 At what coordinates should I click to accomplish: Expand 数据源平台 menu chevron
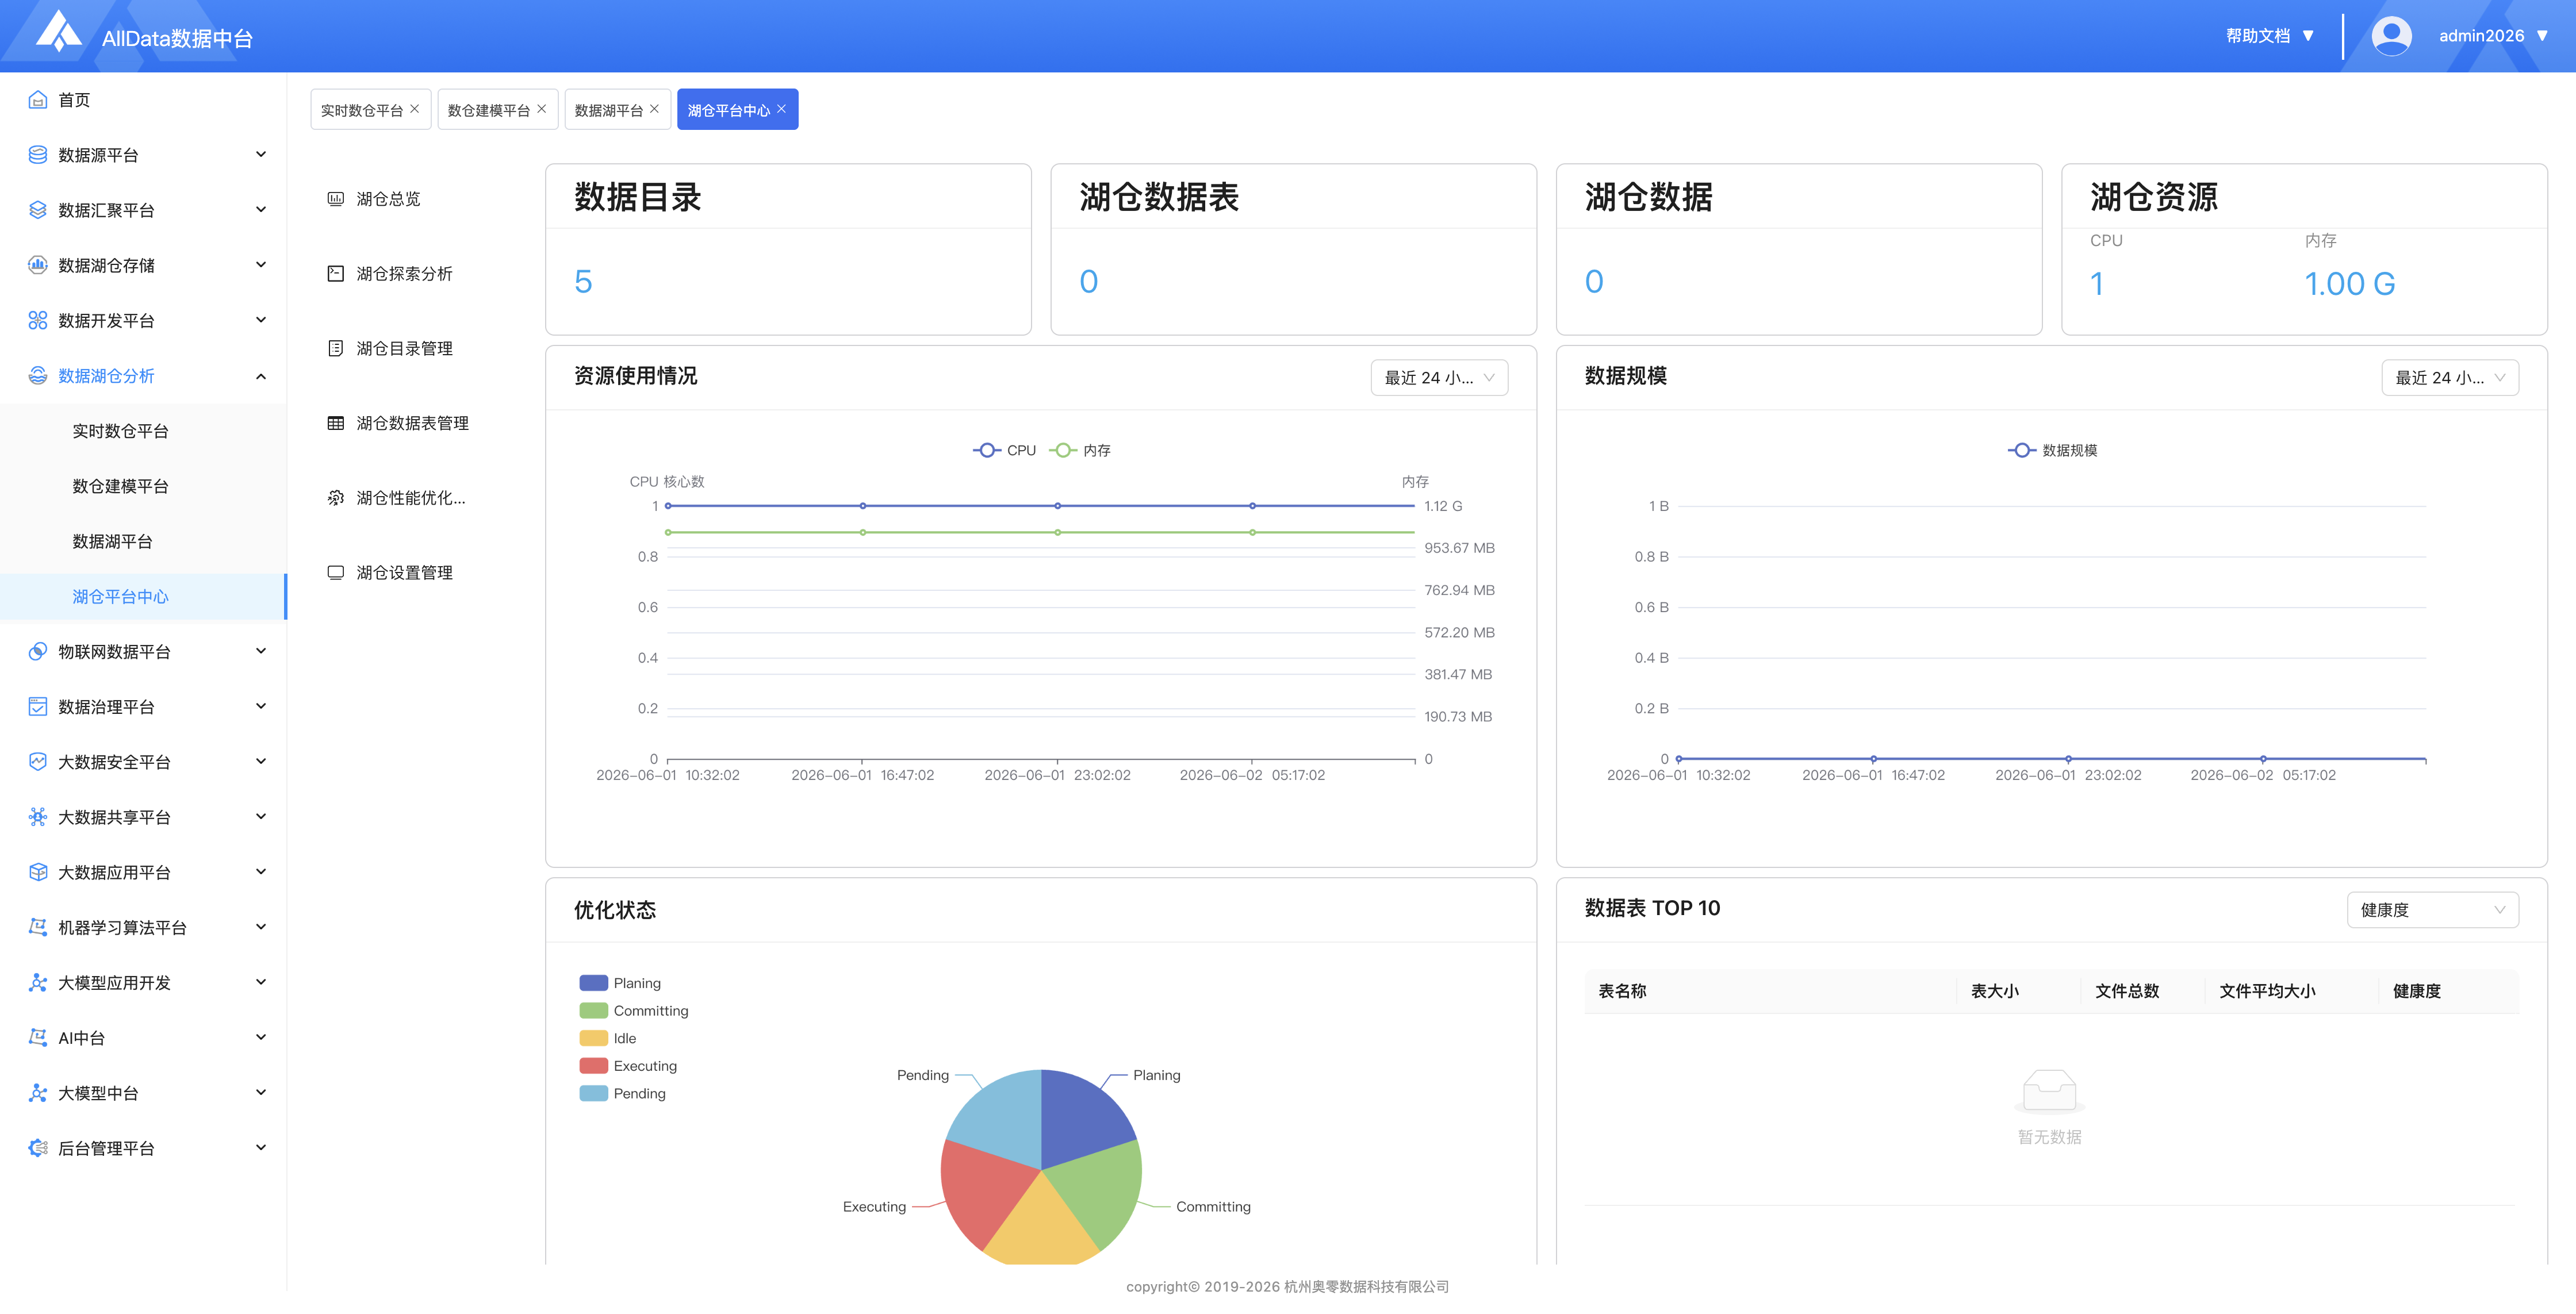(x=261, y=155)
